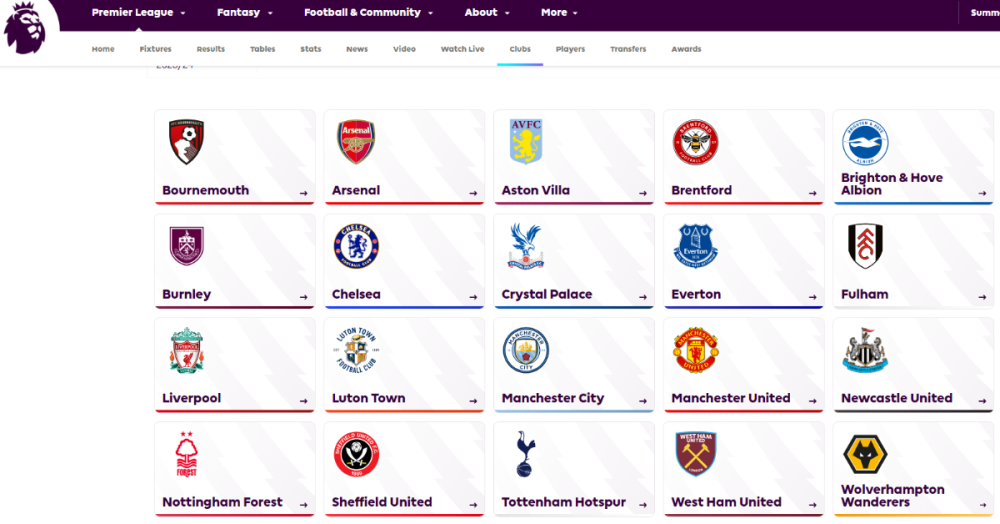This screenshot has height=524, width=1000.
Task: Select the Nottingham Forest club name
Action: pos(222,502)
